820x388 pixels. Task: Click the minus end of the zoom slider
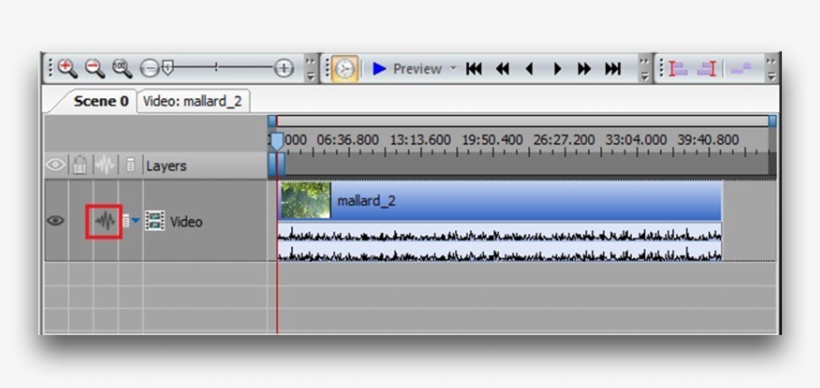click(150, 69)
